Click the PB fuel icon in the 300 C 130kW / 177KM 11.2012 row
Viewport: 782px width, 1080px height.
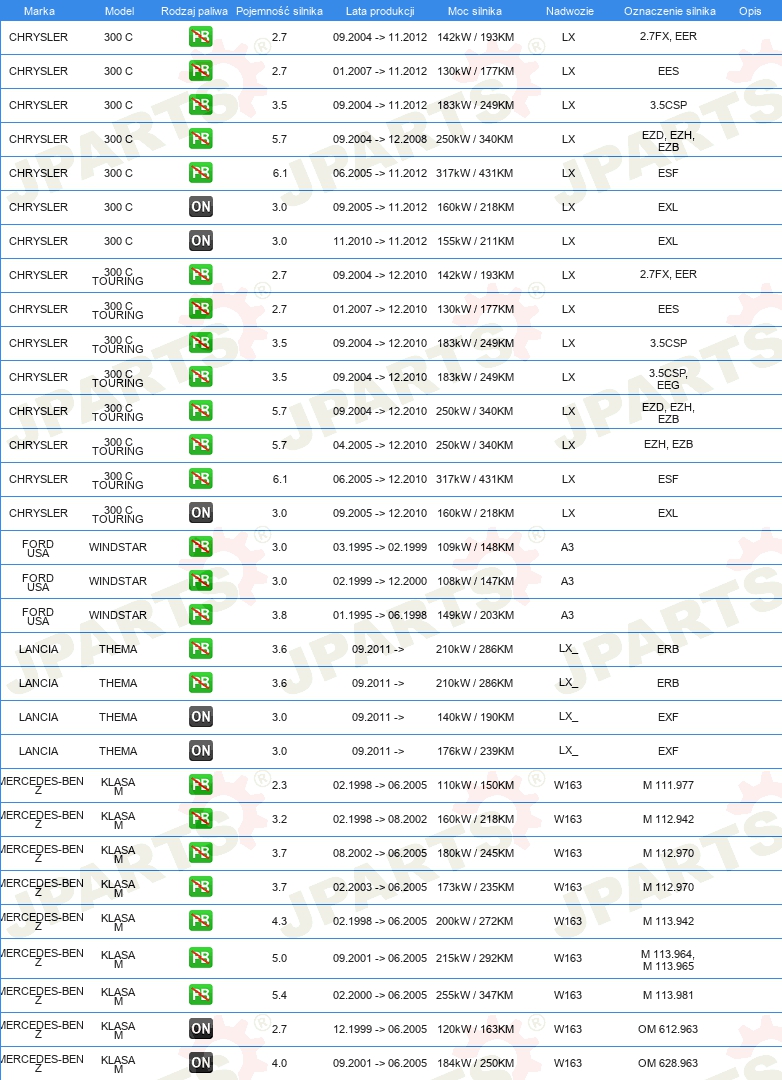coord(200,71)
